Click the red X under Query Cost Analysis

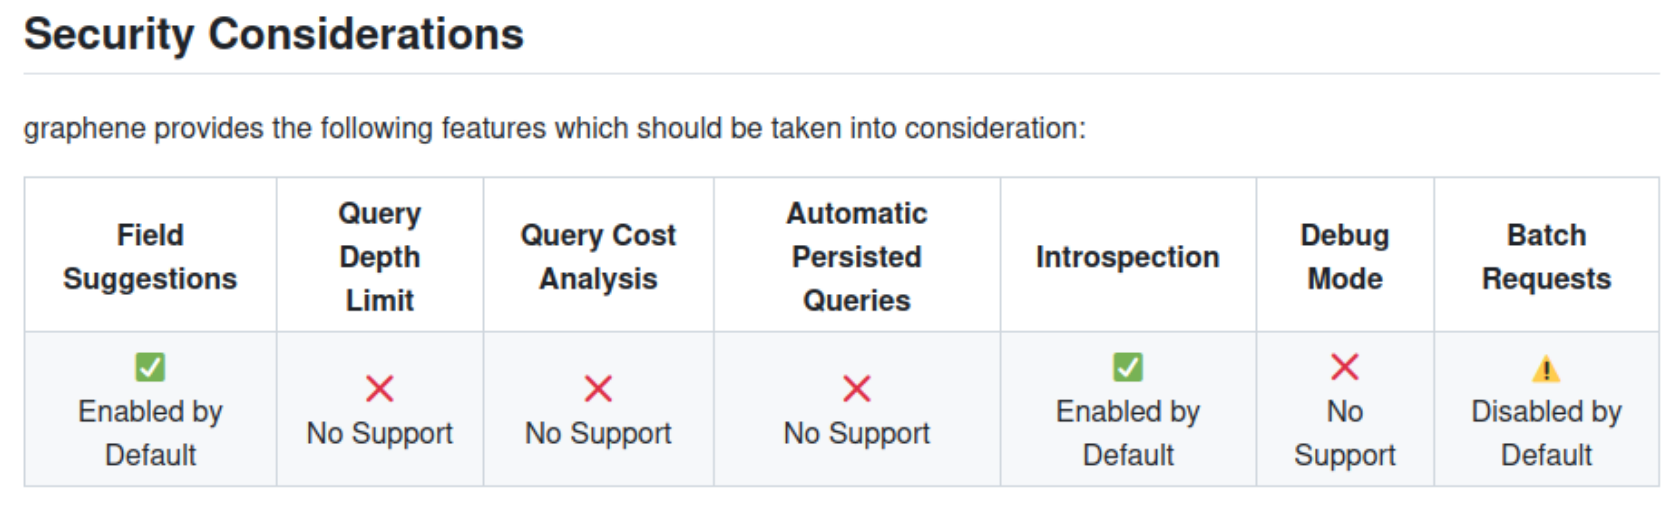click(x=598, y=388)
